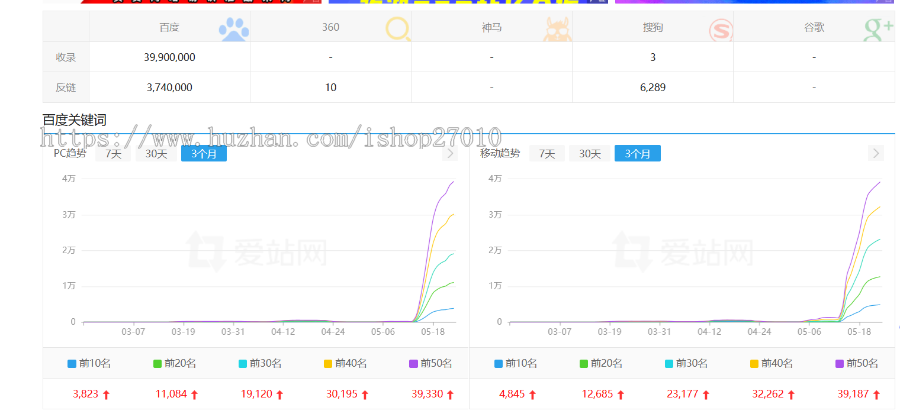Click the 搜狗 column header
Viewport: 900px width, 417px height.
(653, 27)
